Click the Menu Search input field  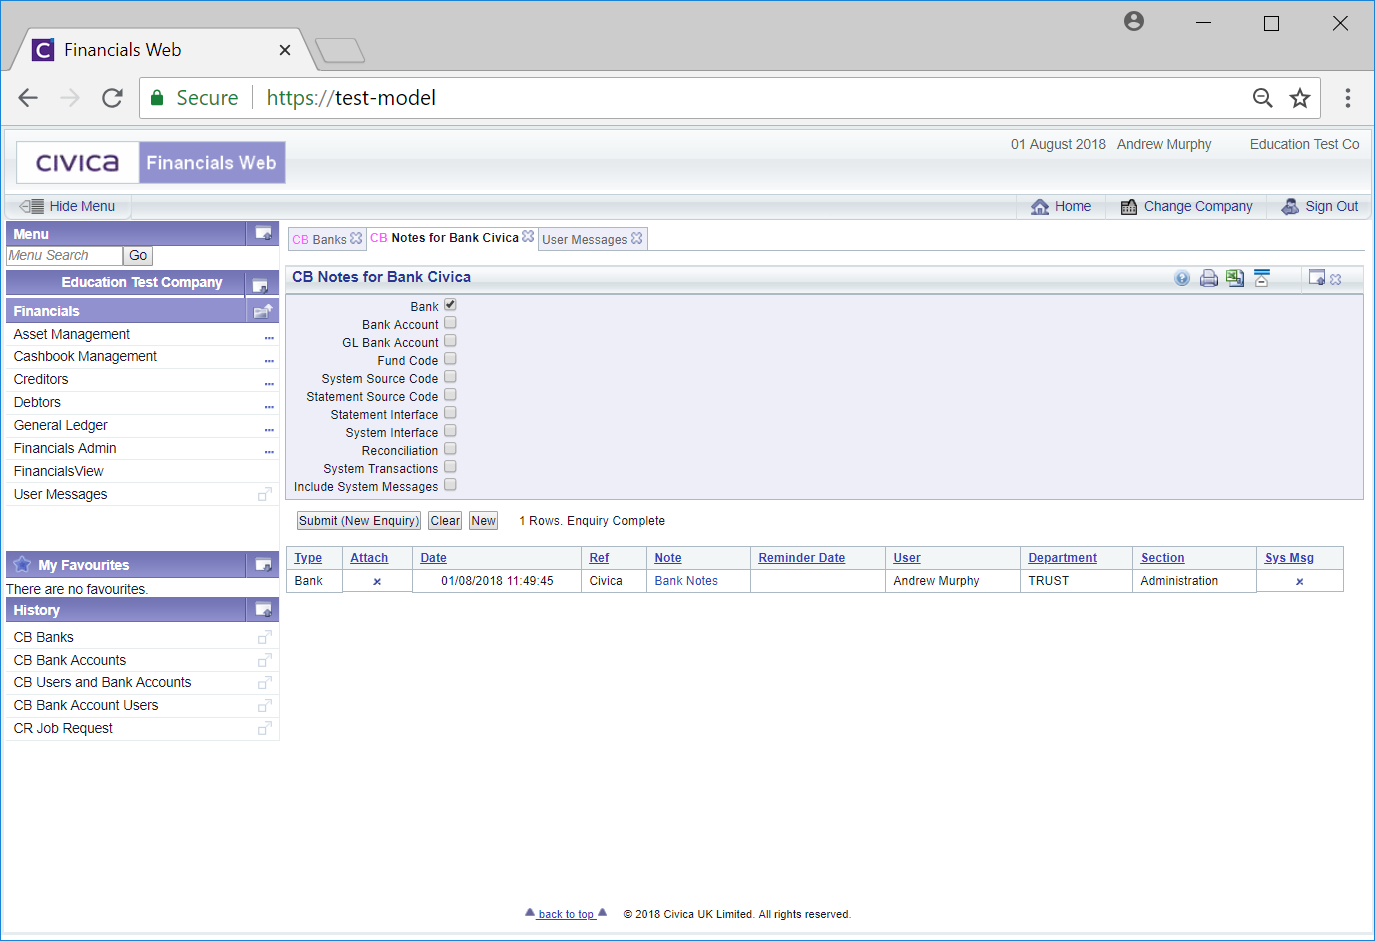[64, 256]
